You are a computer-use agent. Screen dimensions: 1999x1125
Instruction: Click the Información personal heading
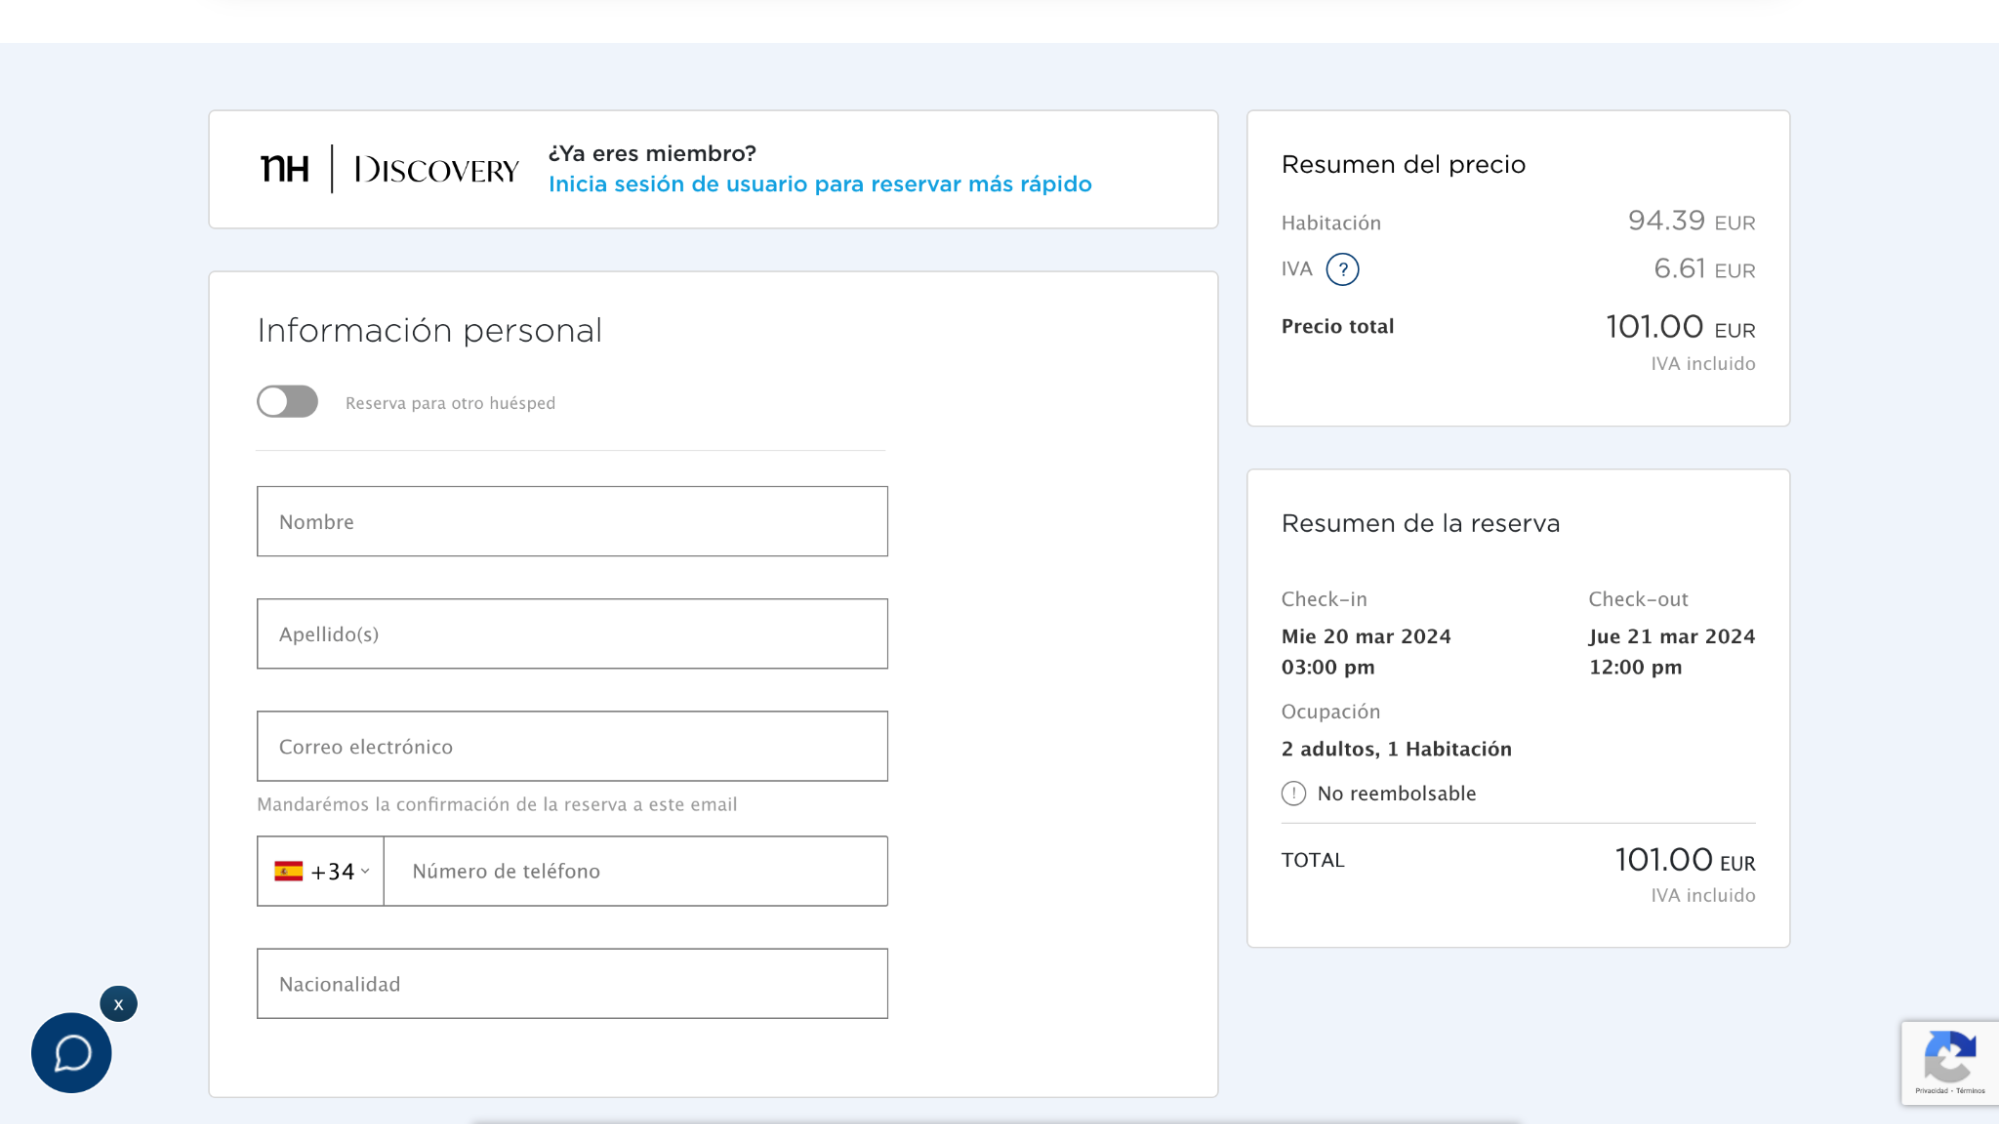pos(430,330)
